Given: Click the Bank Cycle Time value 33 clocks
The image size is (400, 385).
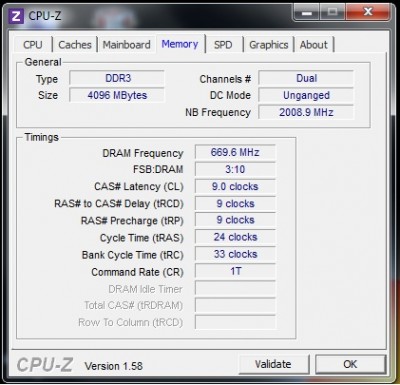Looking at the screenshot, I should pos(235,254).
